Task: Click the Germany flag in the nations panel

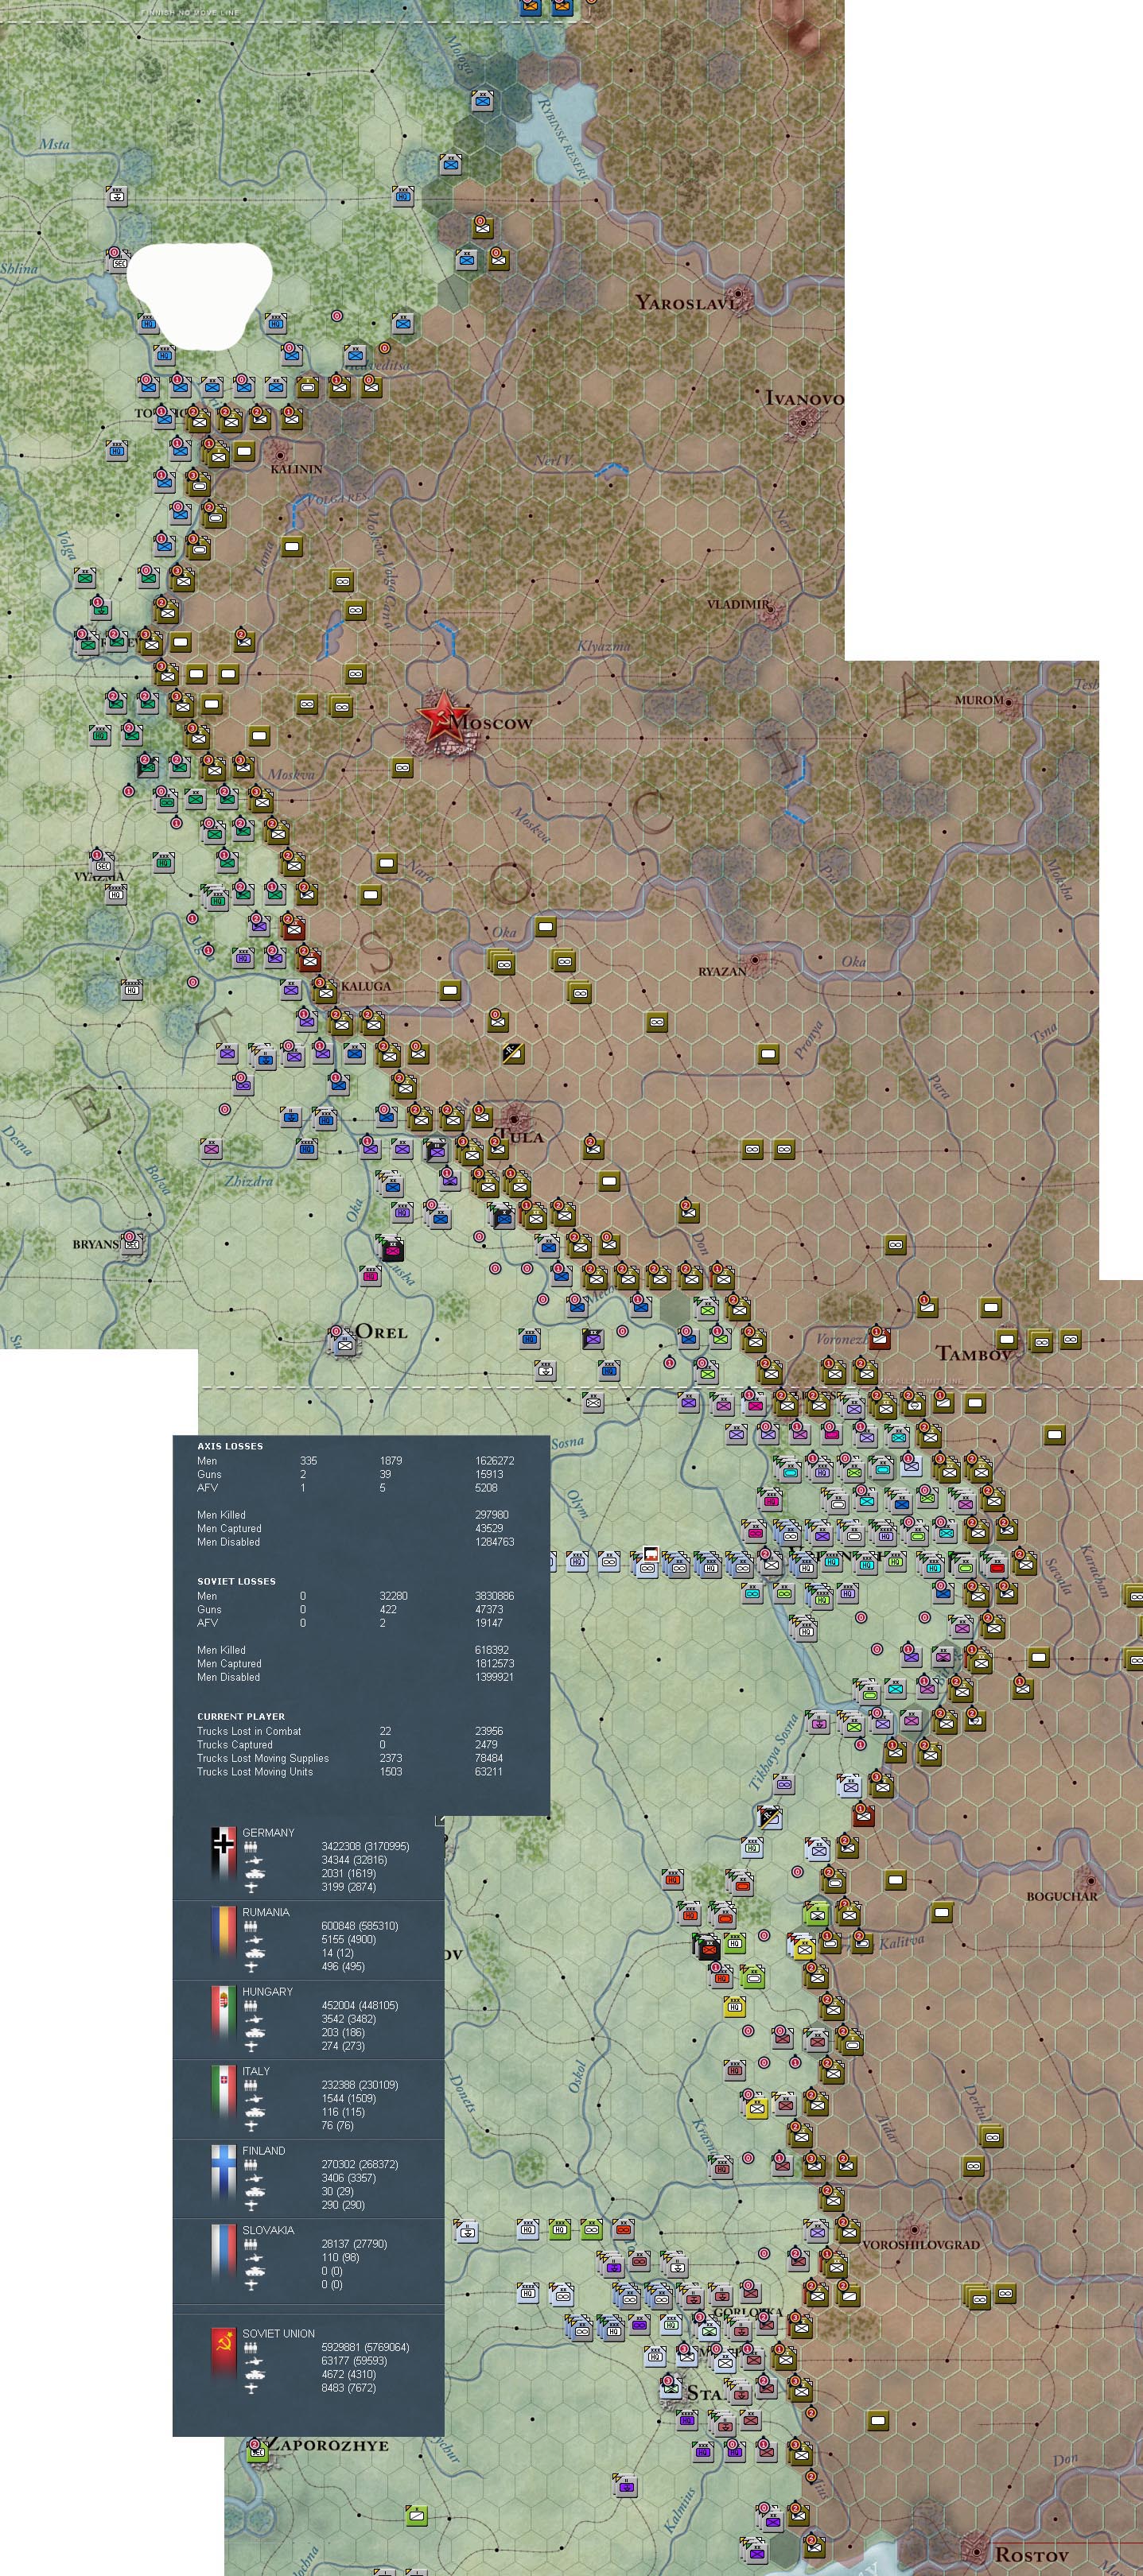Action: point(223,1854)
